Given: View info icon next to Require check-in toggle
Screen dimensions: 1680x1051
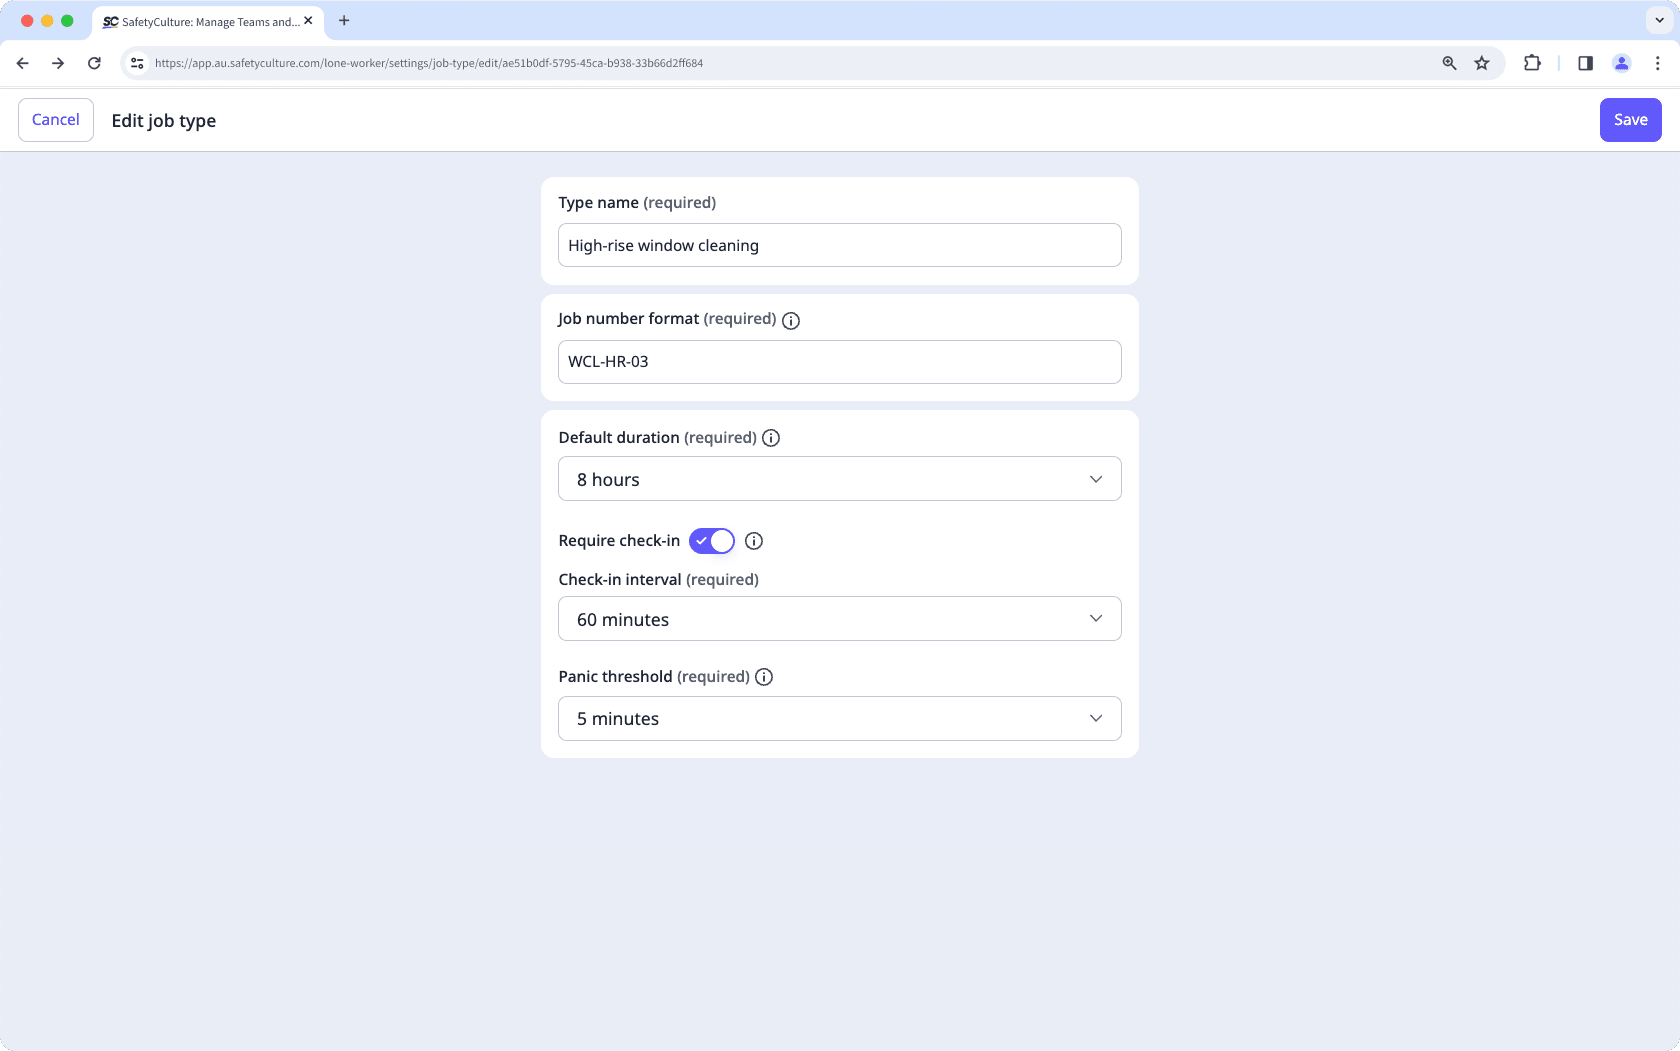Looking at the screenshot, I should (x=753, y=541).
